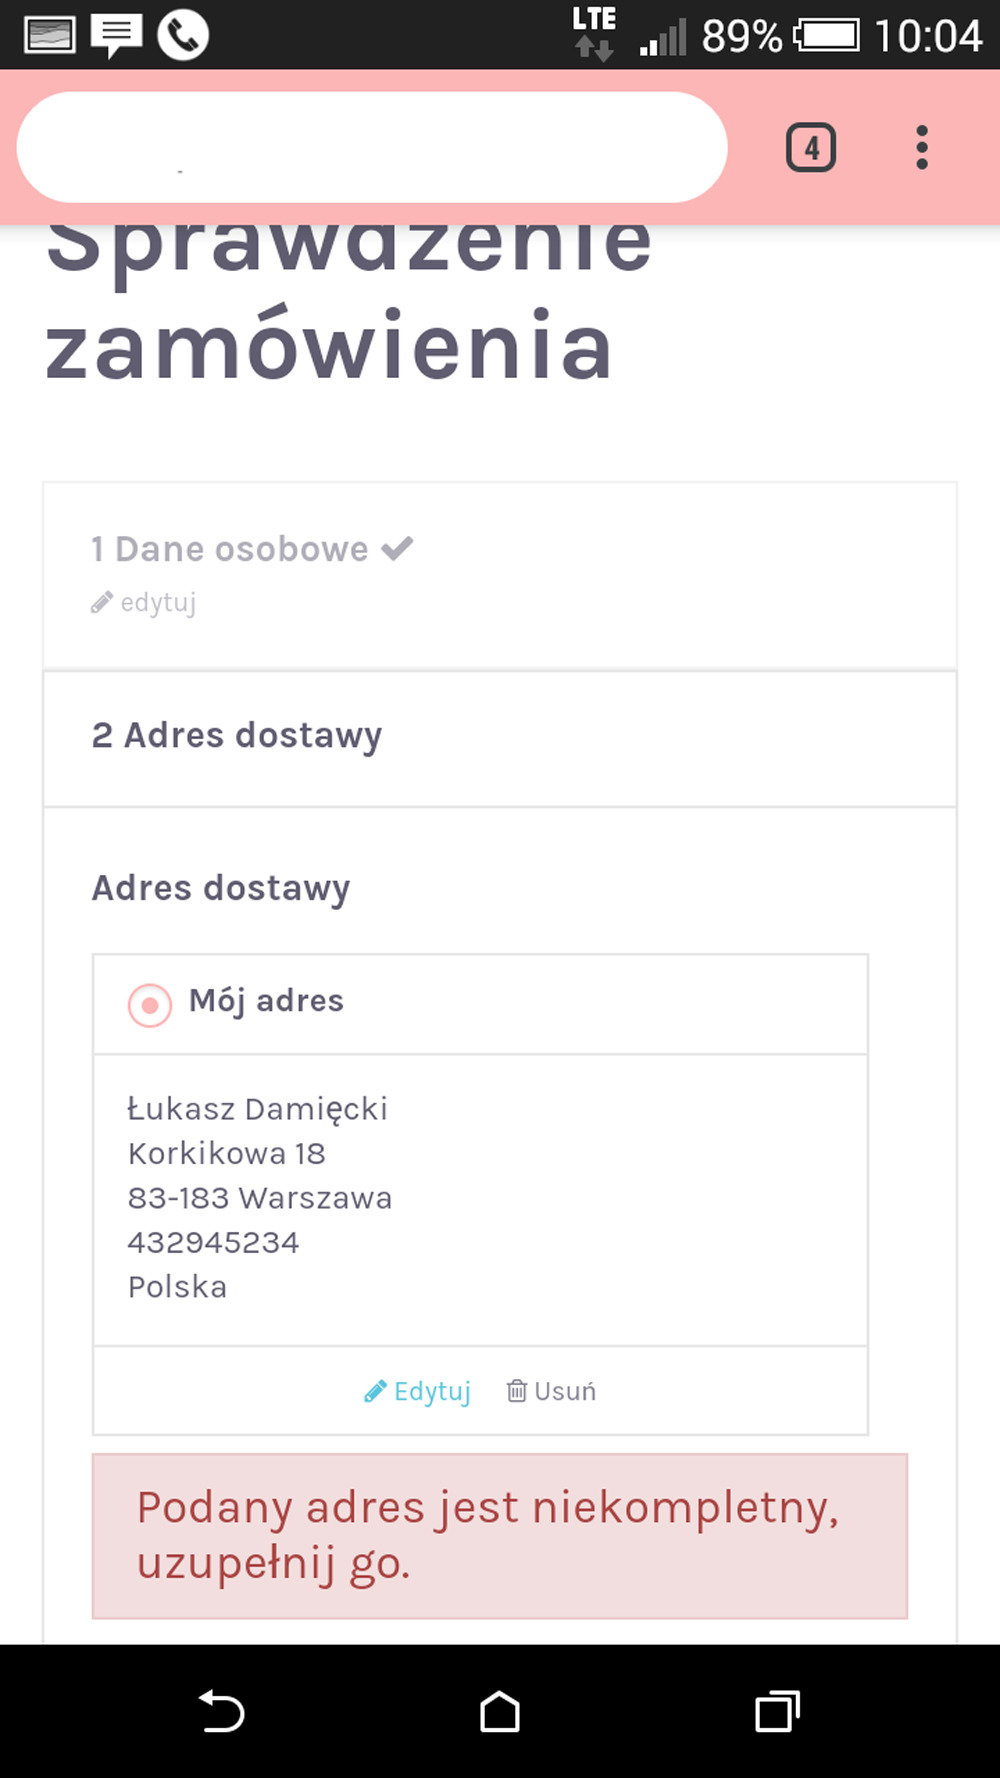1000x1778 pixels.
Task: Tap the incomplete address error alert
Action: (x=499, y=1535)
